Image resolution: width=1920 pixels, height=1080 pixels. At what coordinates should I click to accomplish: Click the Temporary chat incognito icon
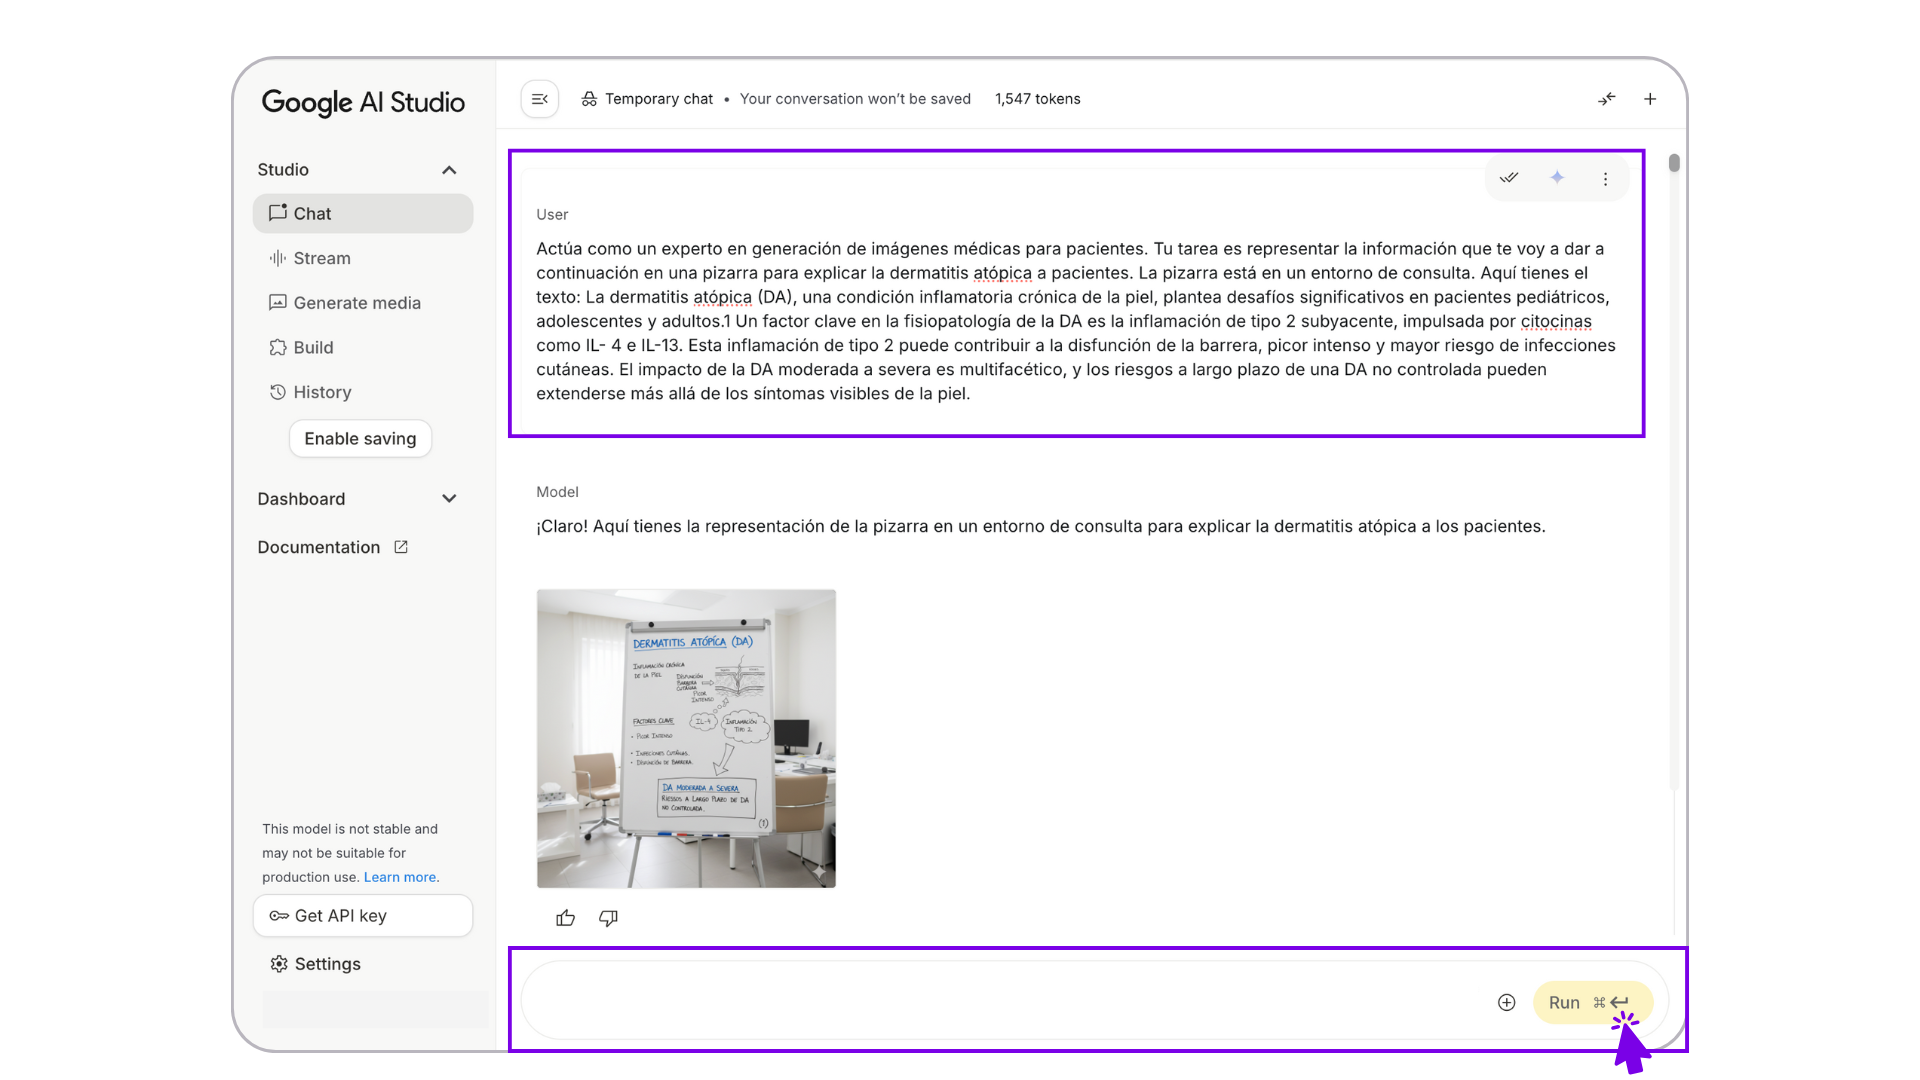pos(589,99)
